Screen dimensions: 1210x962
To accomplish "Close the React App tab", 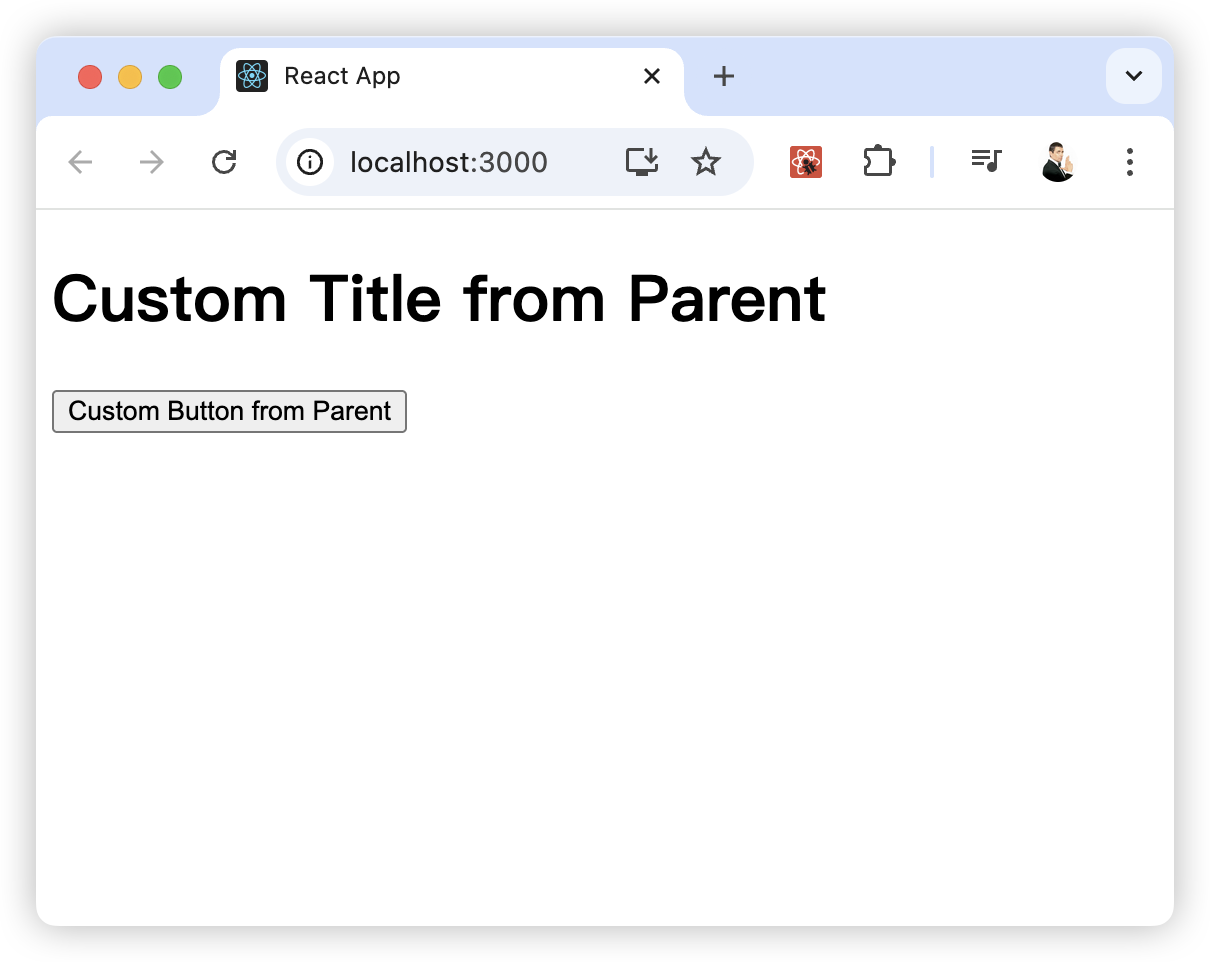I will click(652, 76).
